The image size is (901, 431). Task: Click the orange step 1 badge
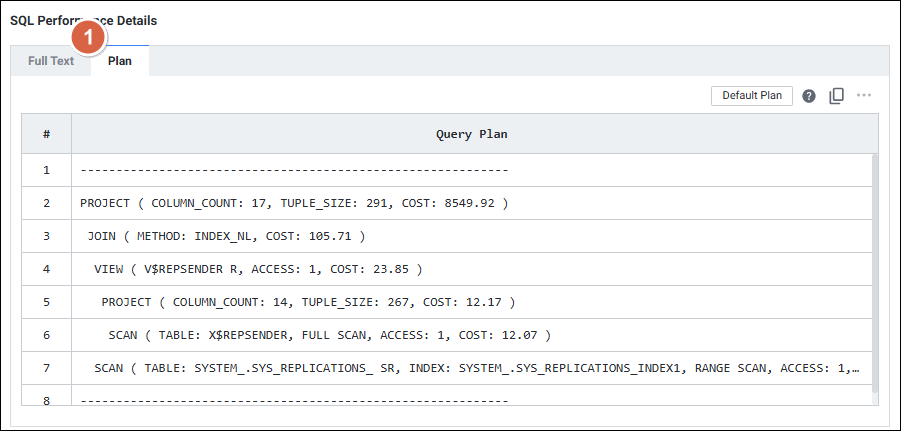click(89, 39)
